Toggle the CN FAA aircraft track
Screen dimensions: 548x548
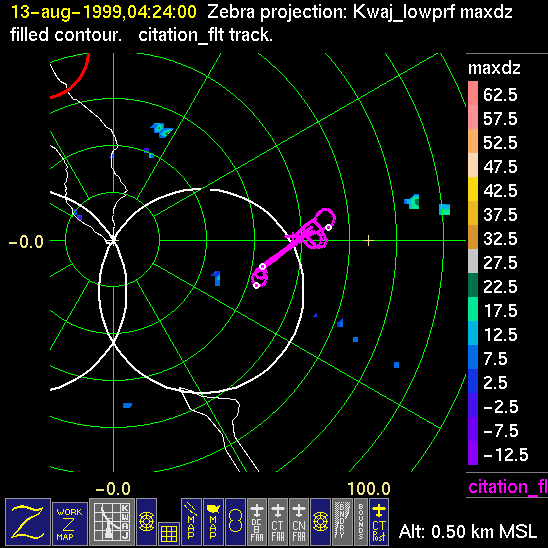point(299,522)
